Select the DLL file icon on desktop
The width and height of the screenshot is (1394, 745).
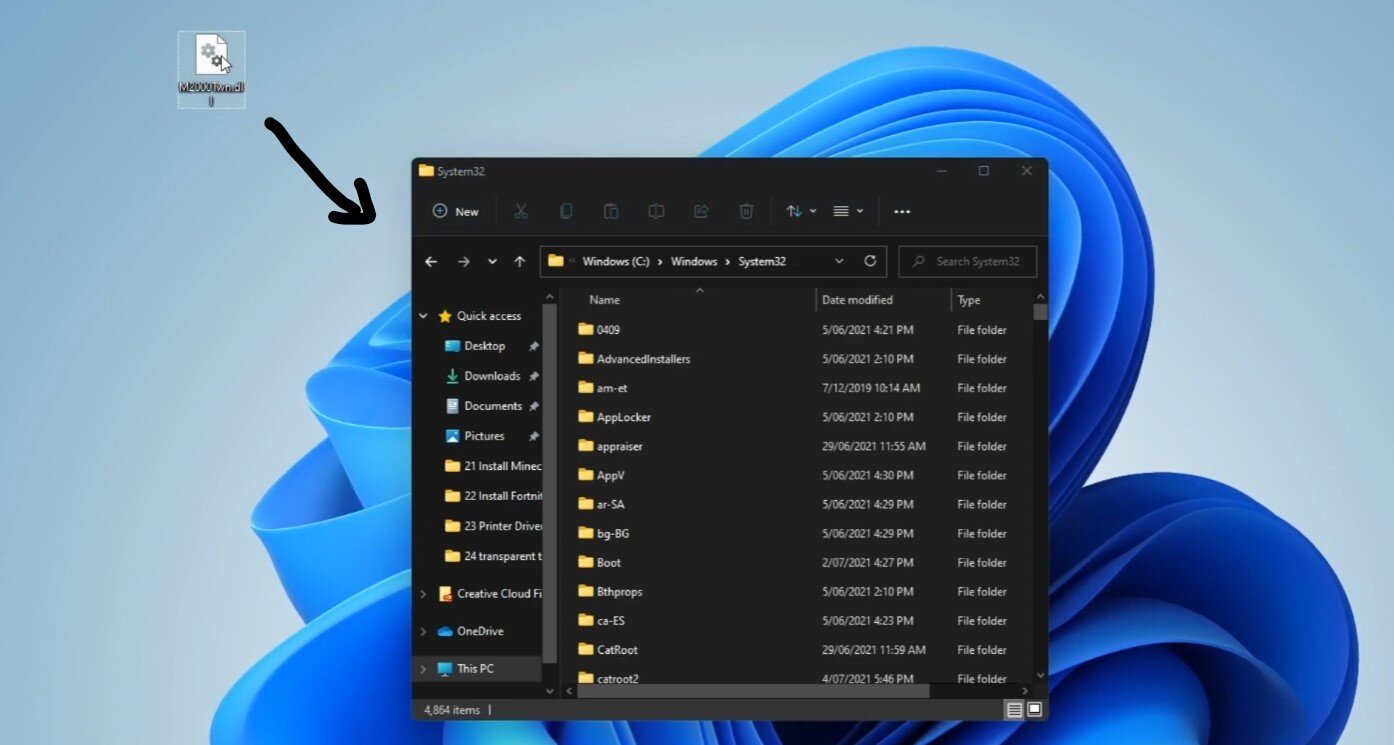point(212,54)
